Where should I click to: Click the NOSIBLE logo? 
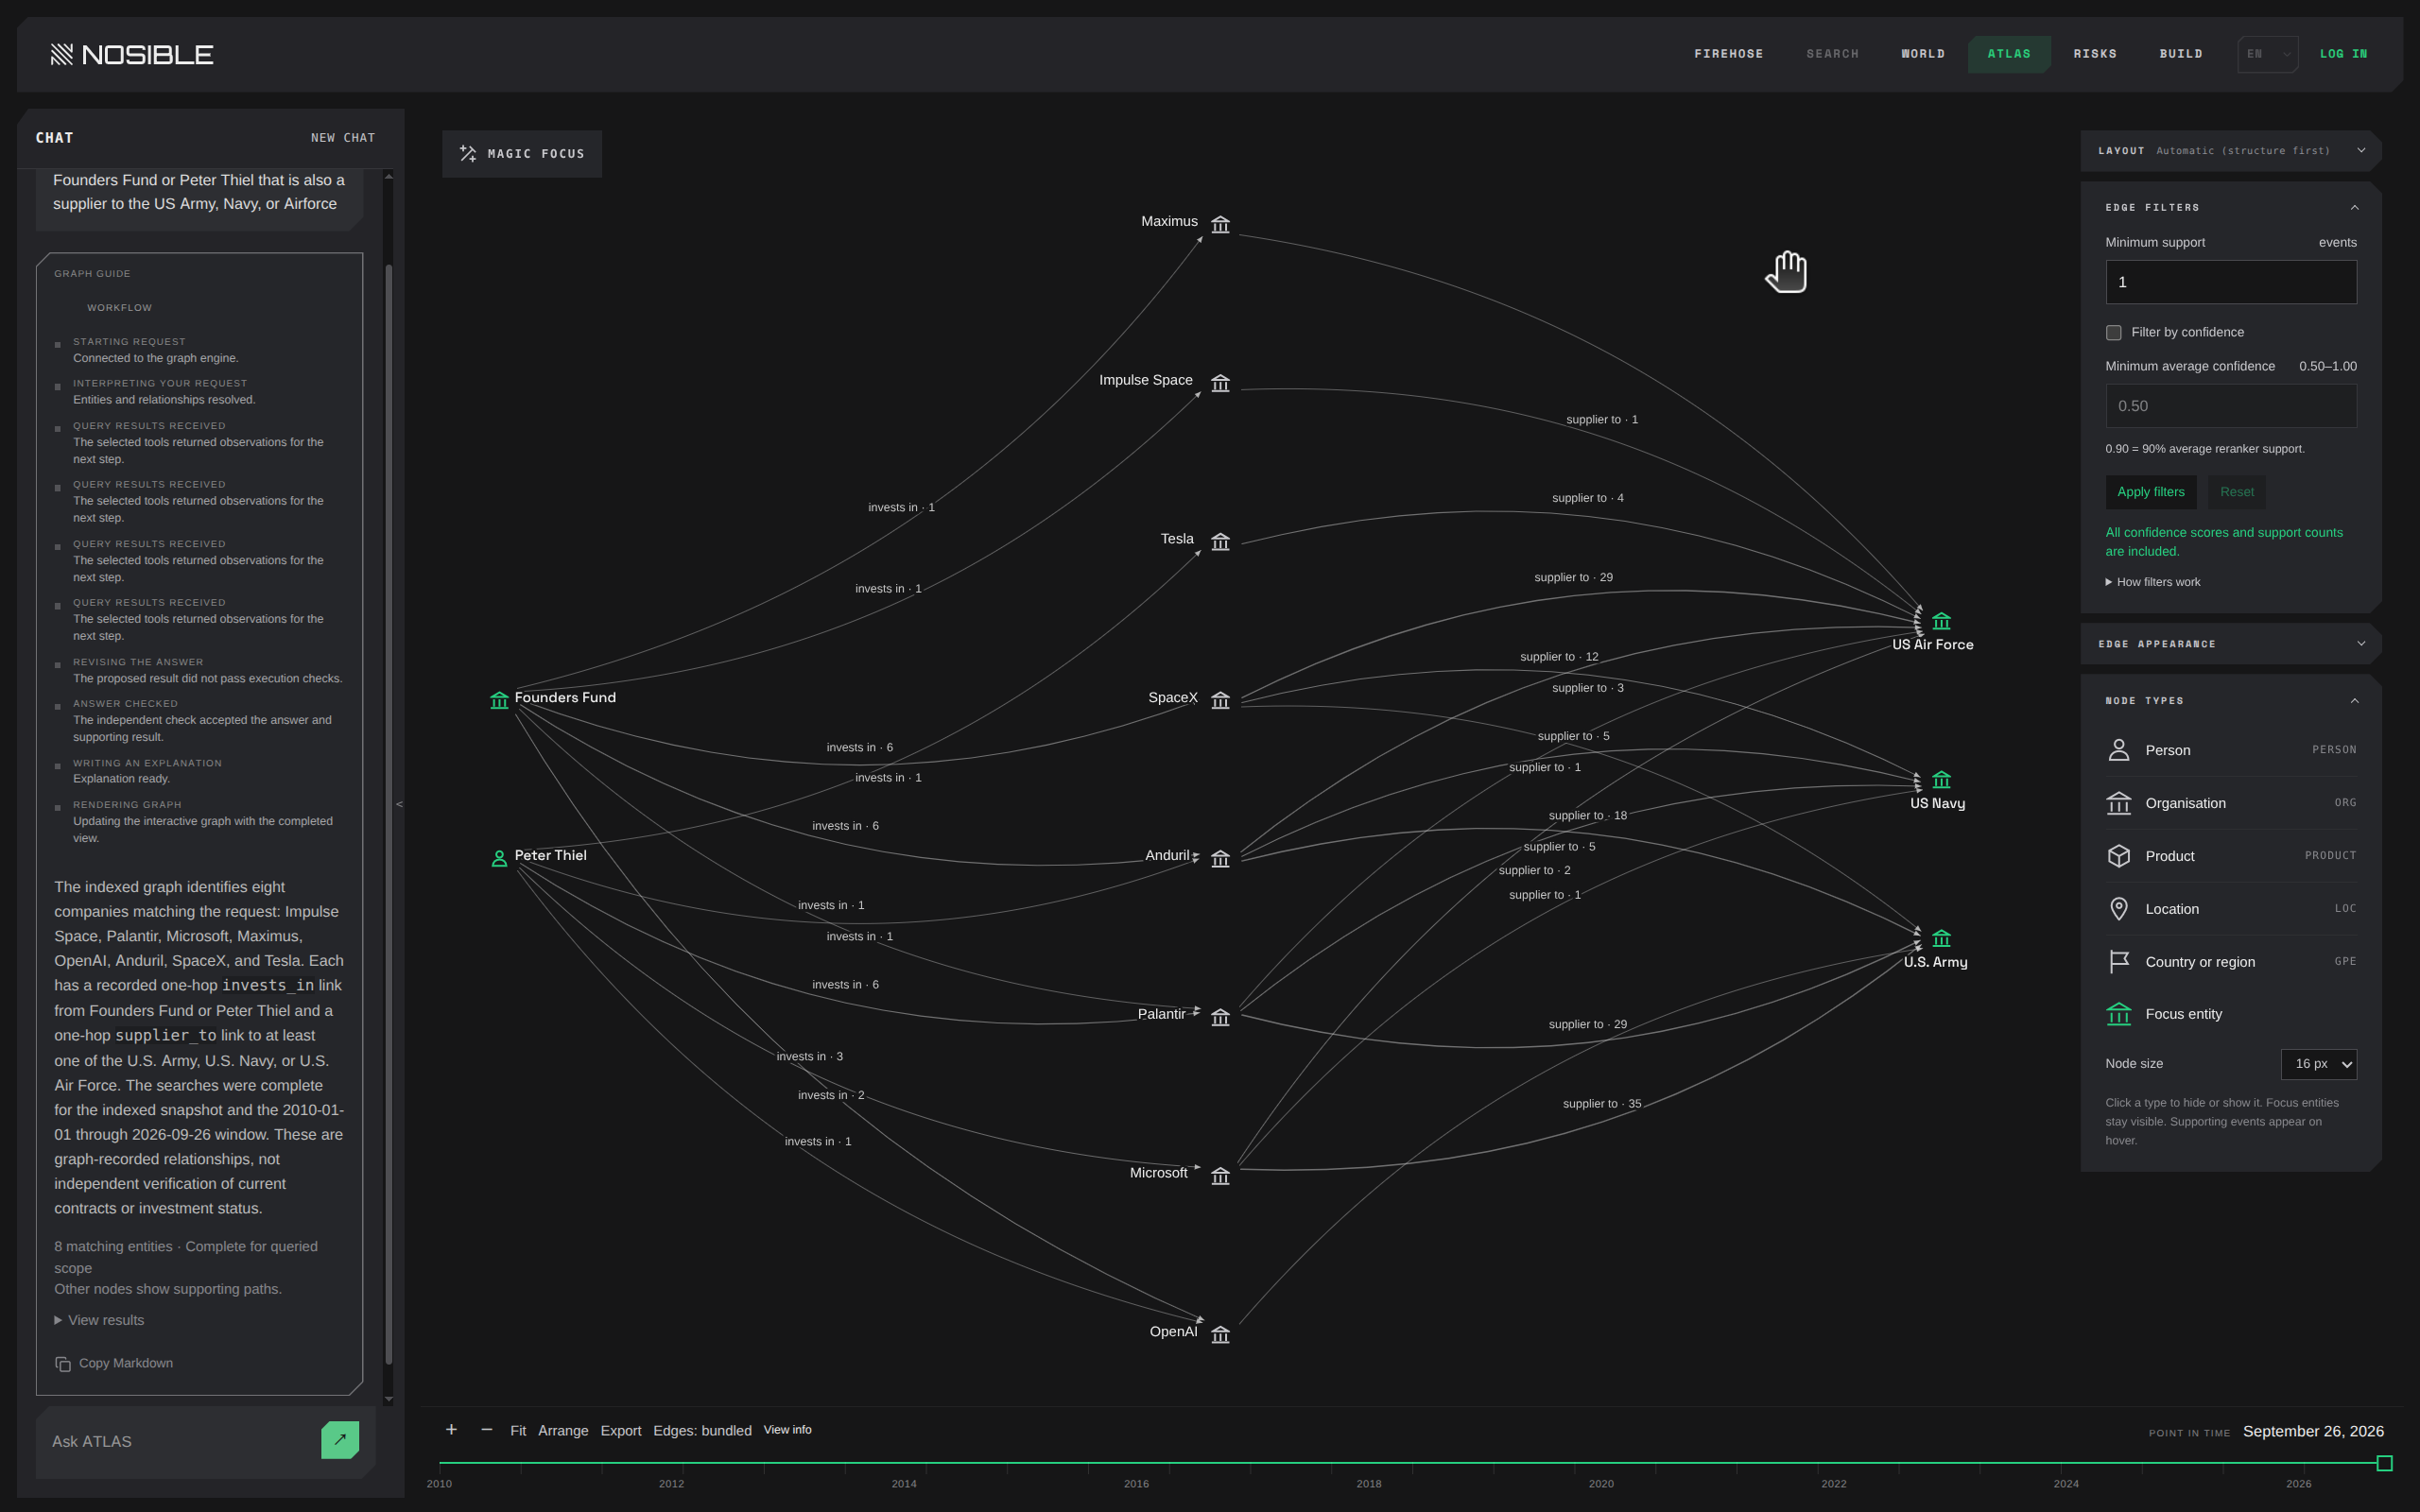(132, 54)
